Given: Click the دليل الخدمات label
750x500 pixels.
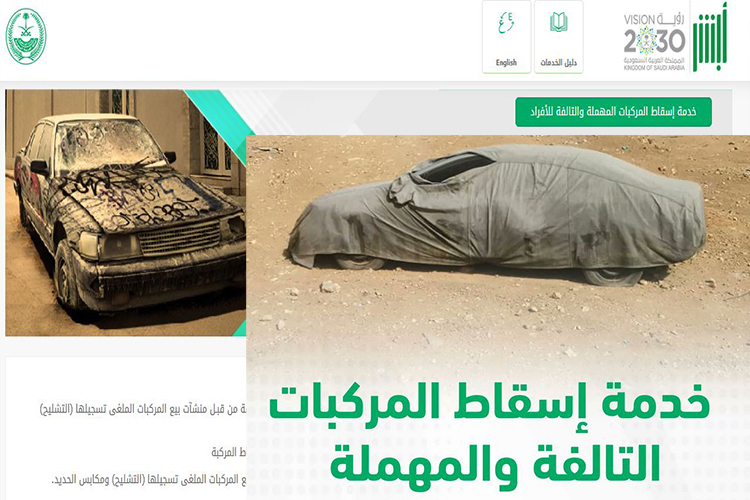Looking at the screenshot, I should pos(558,63).
